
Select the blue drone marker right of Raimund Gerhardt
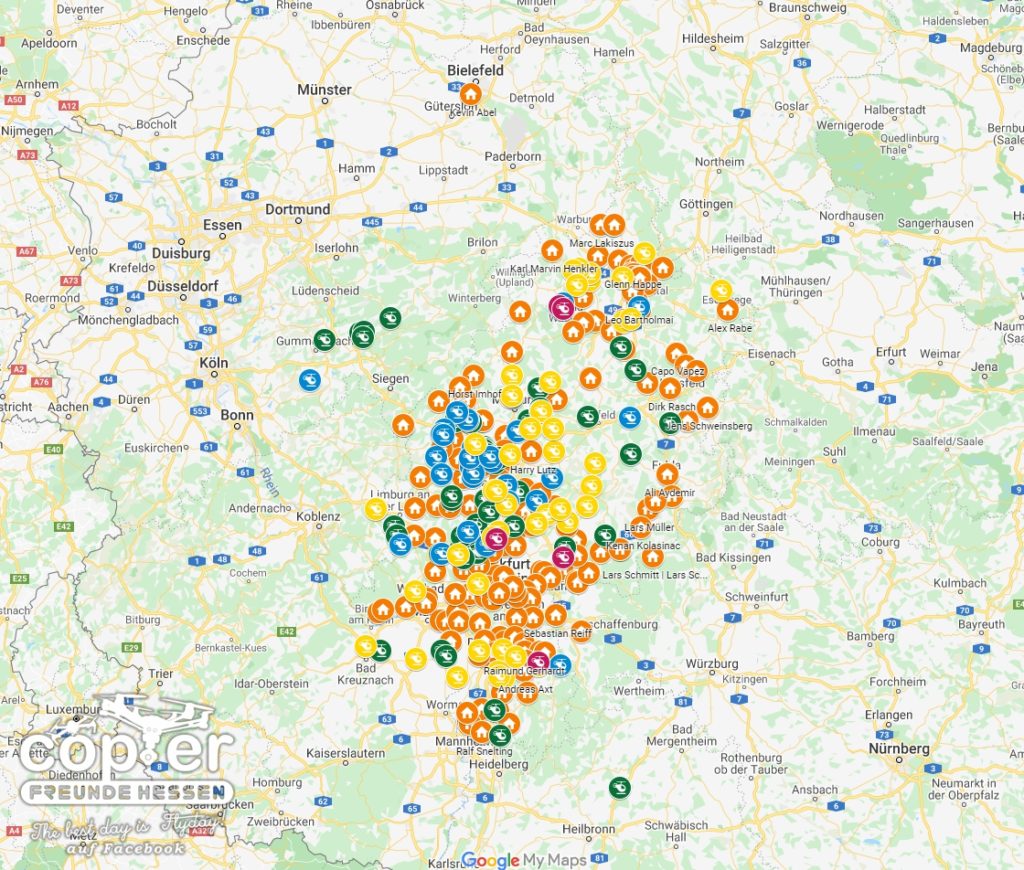(559, 664)
